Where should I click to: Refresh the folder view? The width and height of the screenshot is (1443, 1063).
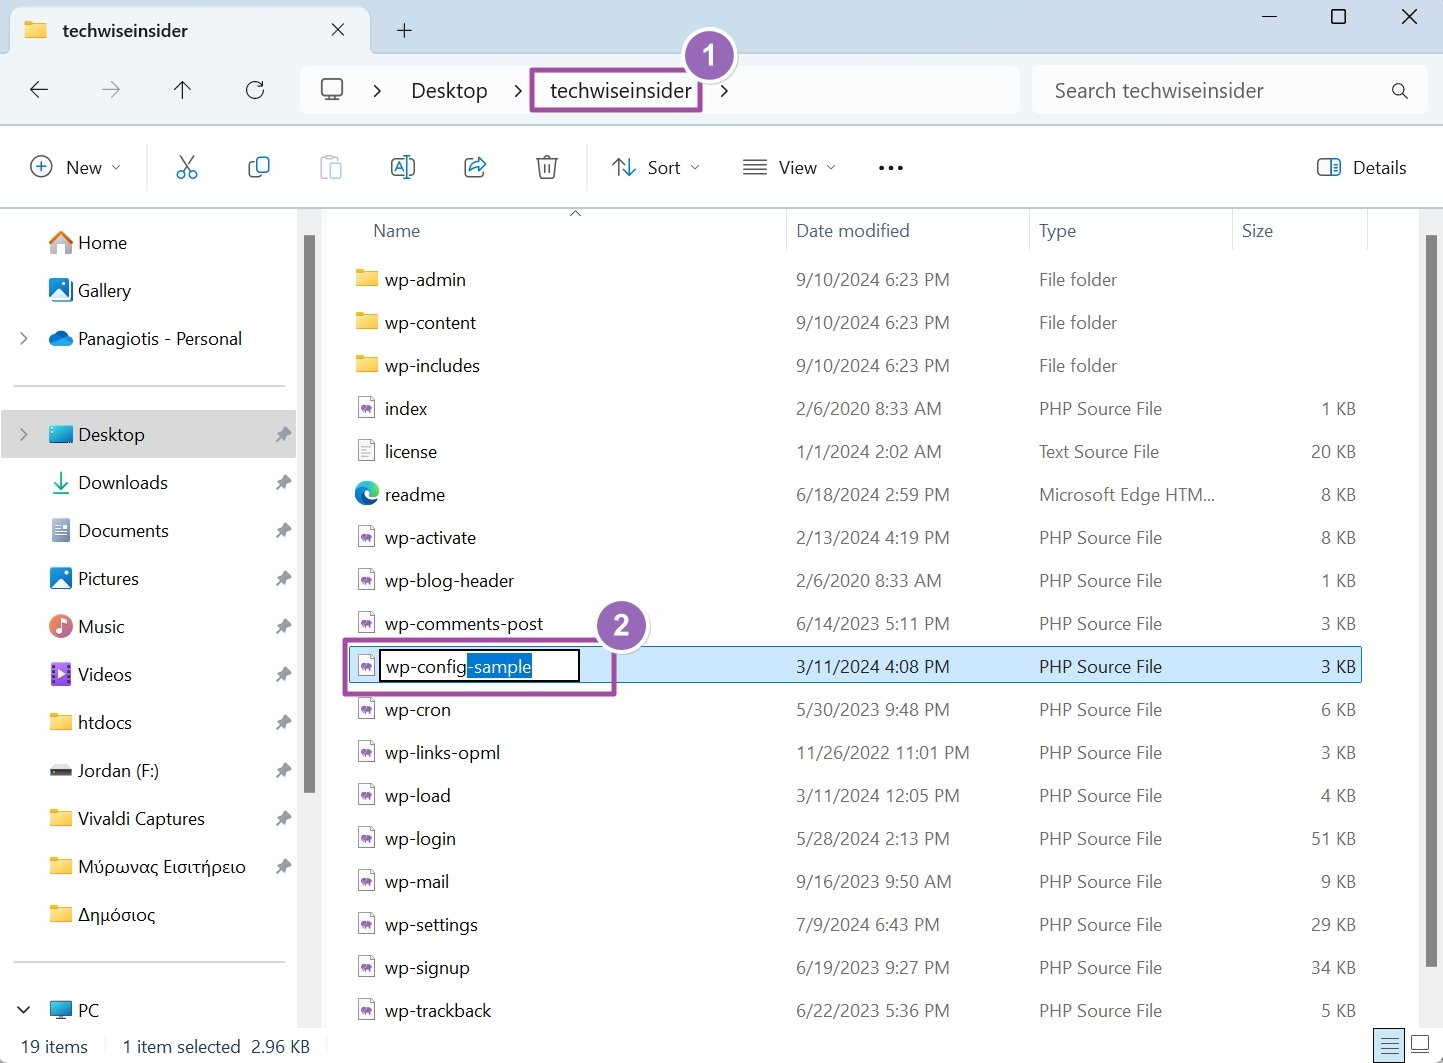[x=255, y=90]
